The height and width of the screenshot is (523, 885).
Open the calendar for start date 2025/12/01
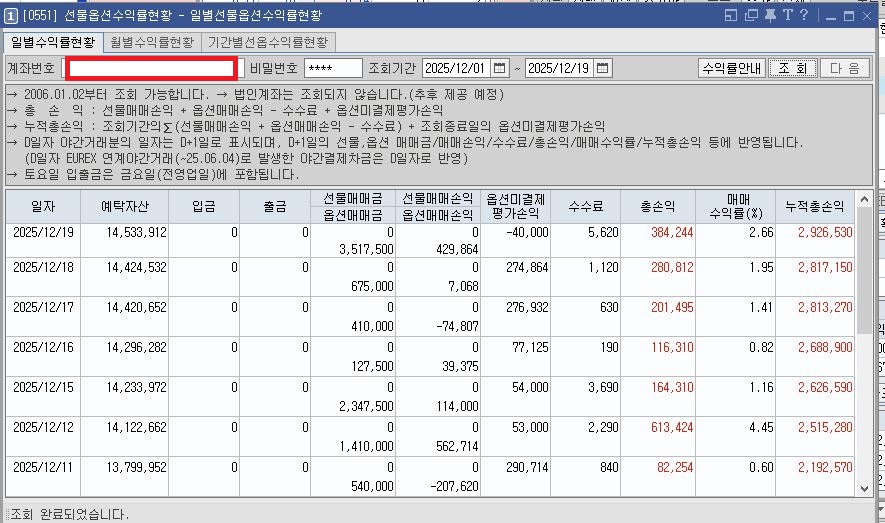point(499,68)
